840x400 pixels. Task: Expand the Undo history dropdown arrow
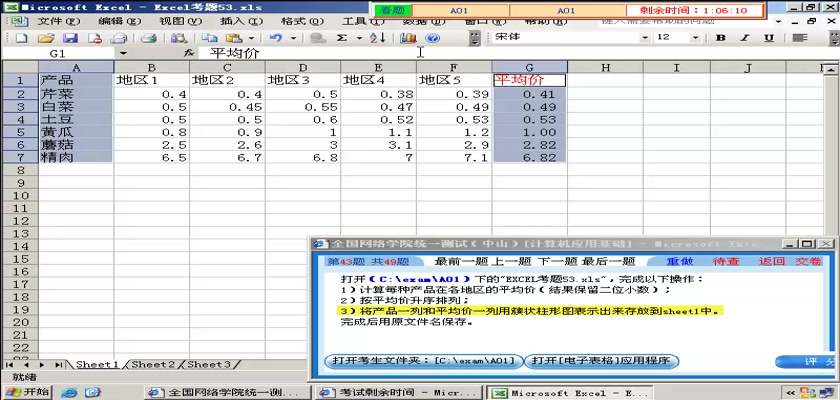click(293, 38)
